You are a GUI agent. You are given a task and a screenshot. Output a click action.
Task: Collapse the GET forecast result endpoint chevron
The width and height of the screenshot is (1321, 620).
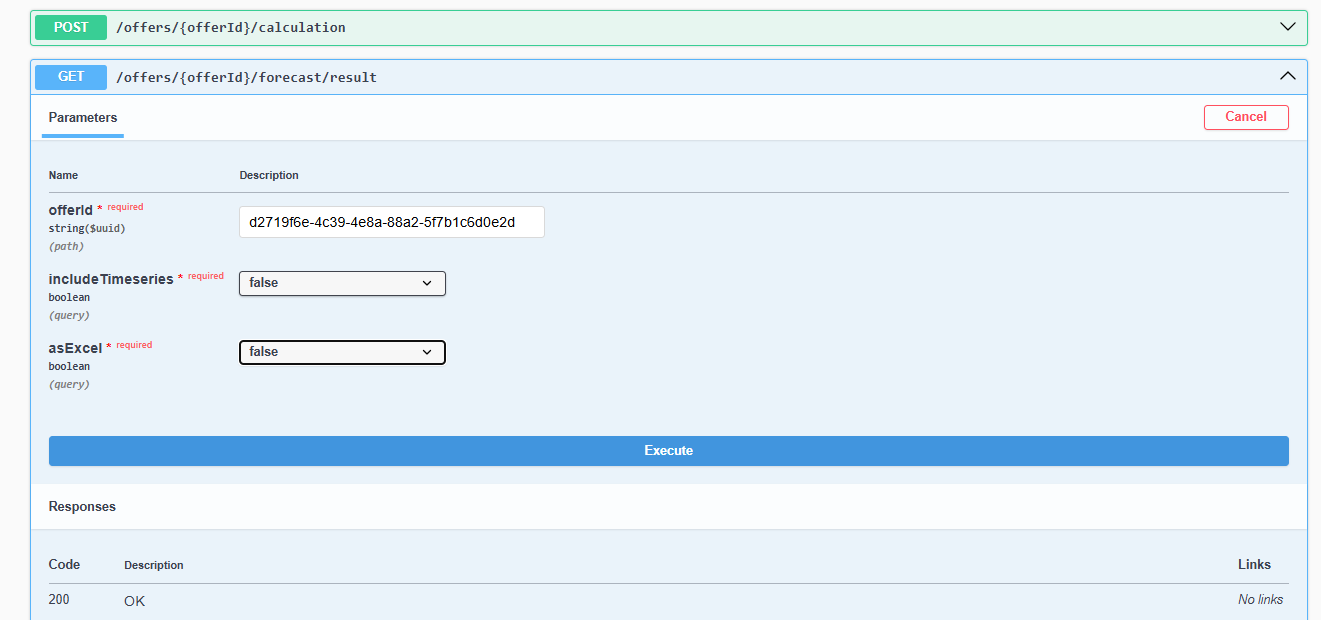1288,76
